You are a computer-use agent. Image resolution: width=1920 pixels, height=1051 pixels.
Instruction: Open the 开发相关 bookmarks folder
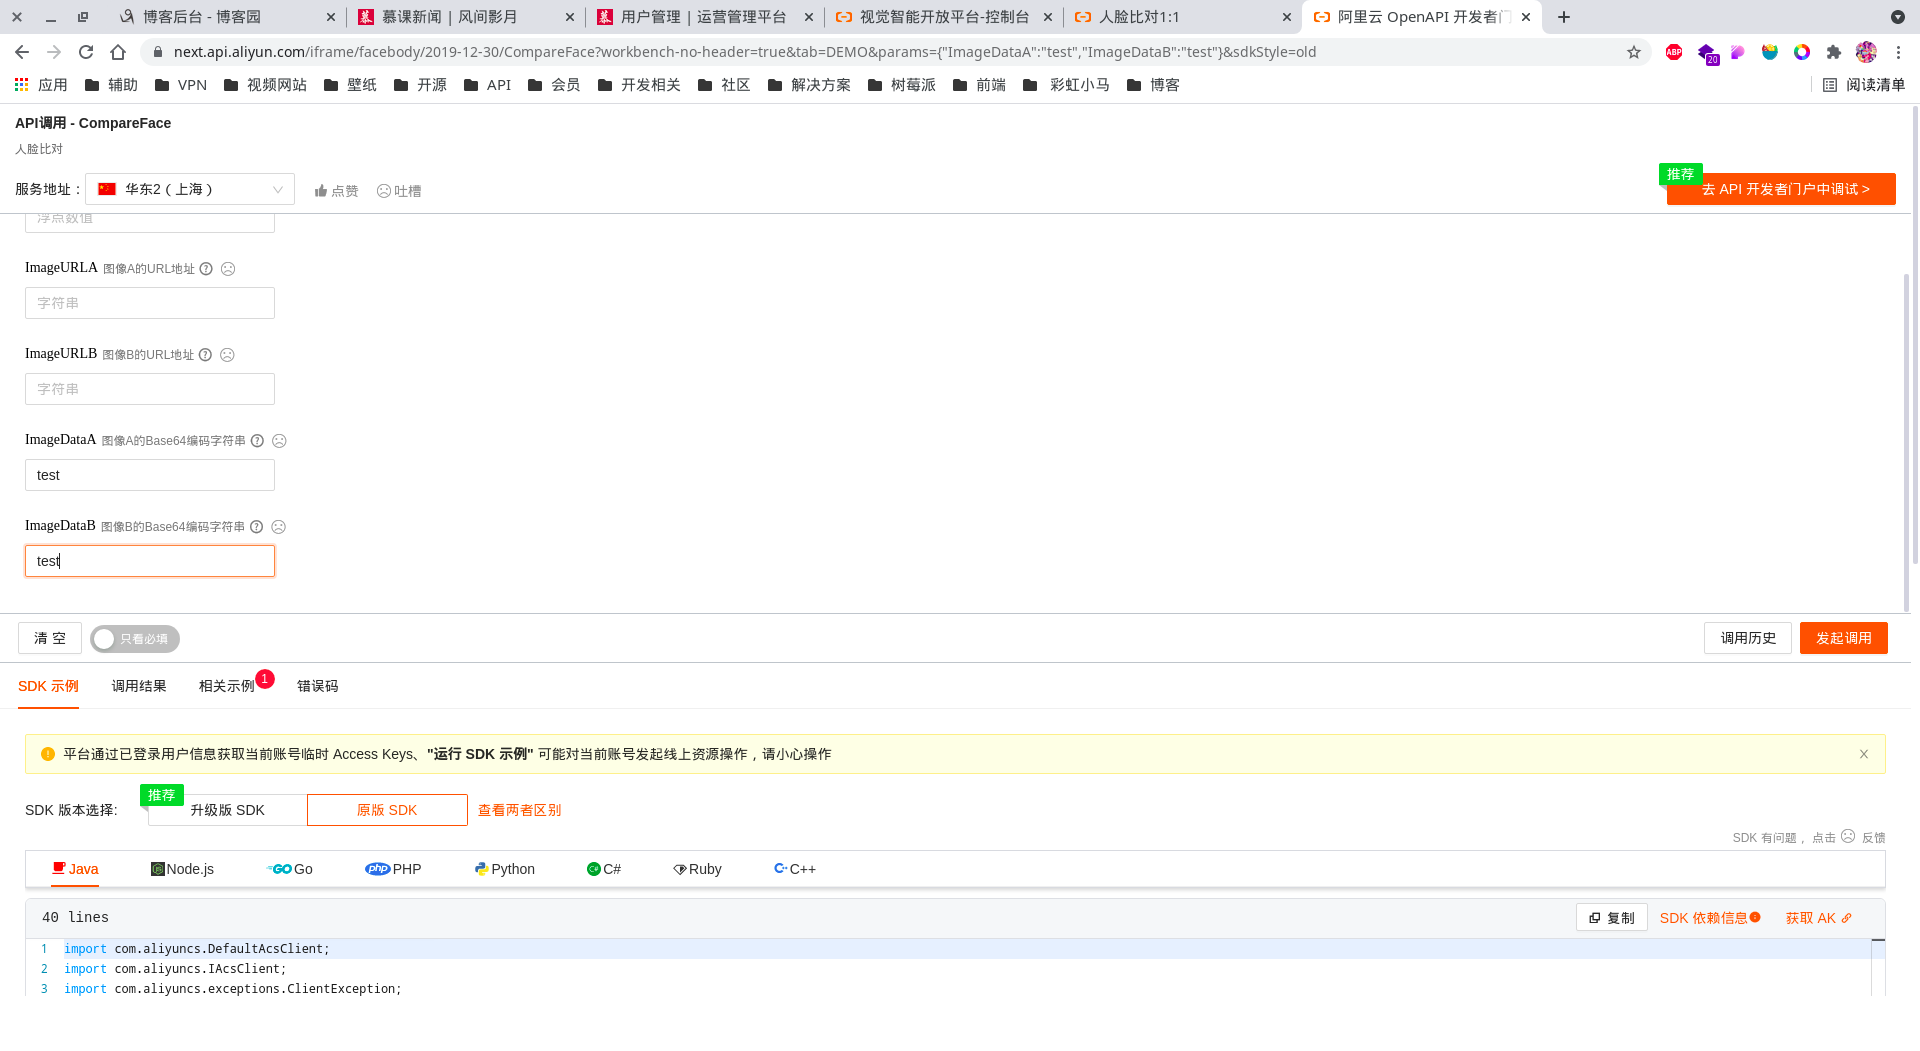[x=639, y=85]
